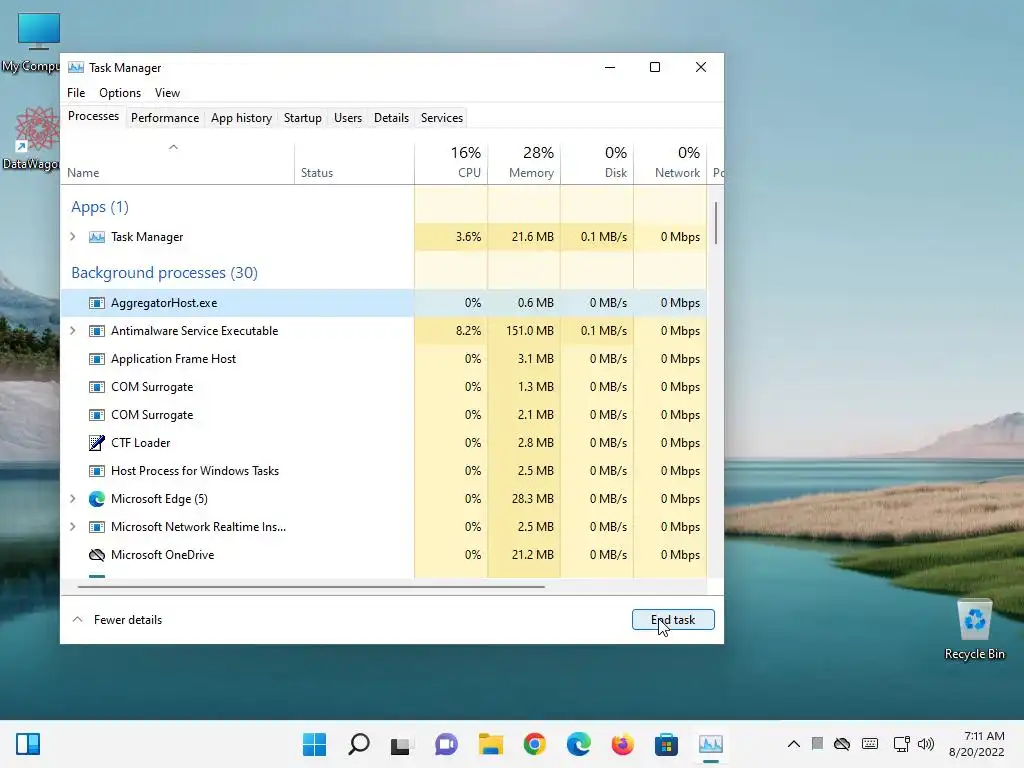Launch Firefox from taskbar
Screen dimensions: 1024x768
[x=622, y=744]
